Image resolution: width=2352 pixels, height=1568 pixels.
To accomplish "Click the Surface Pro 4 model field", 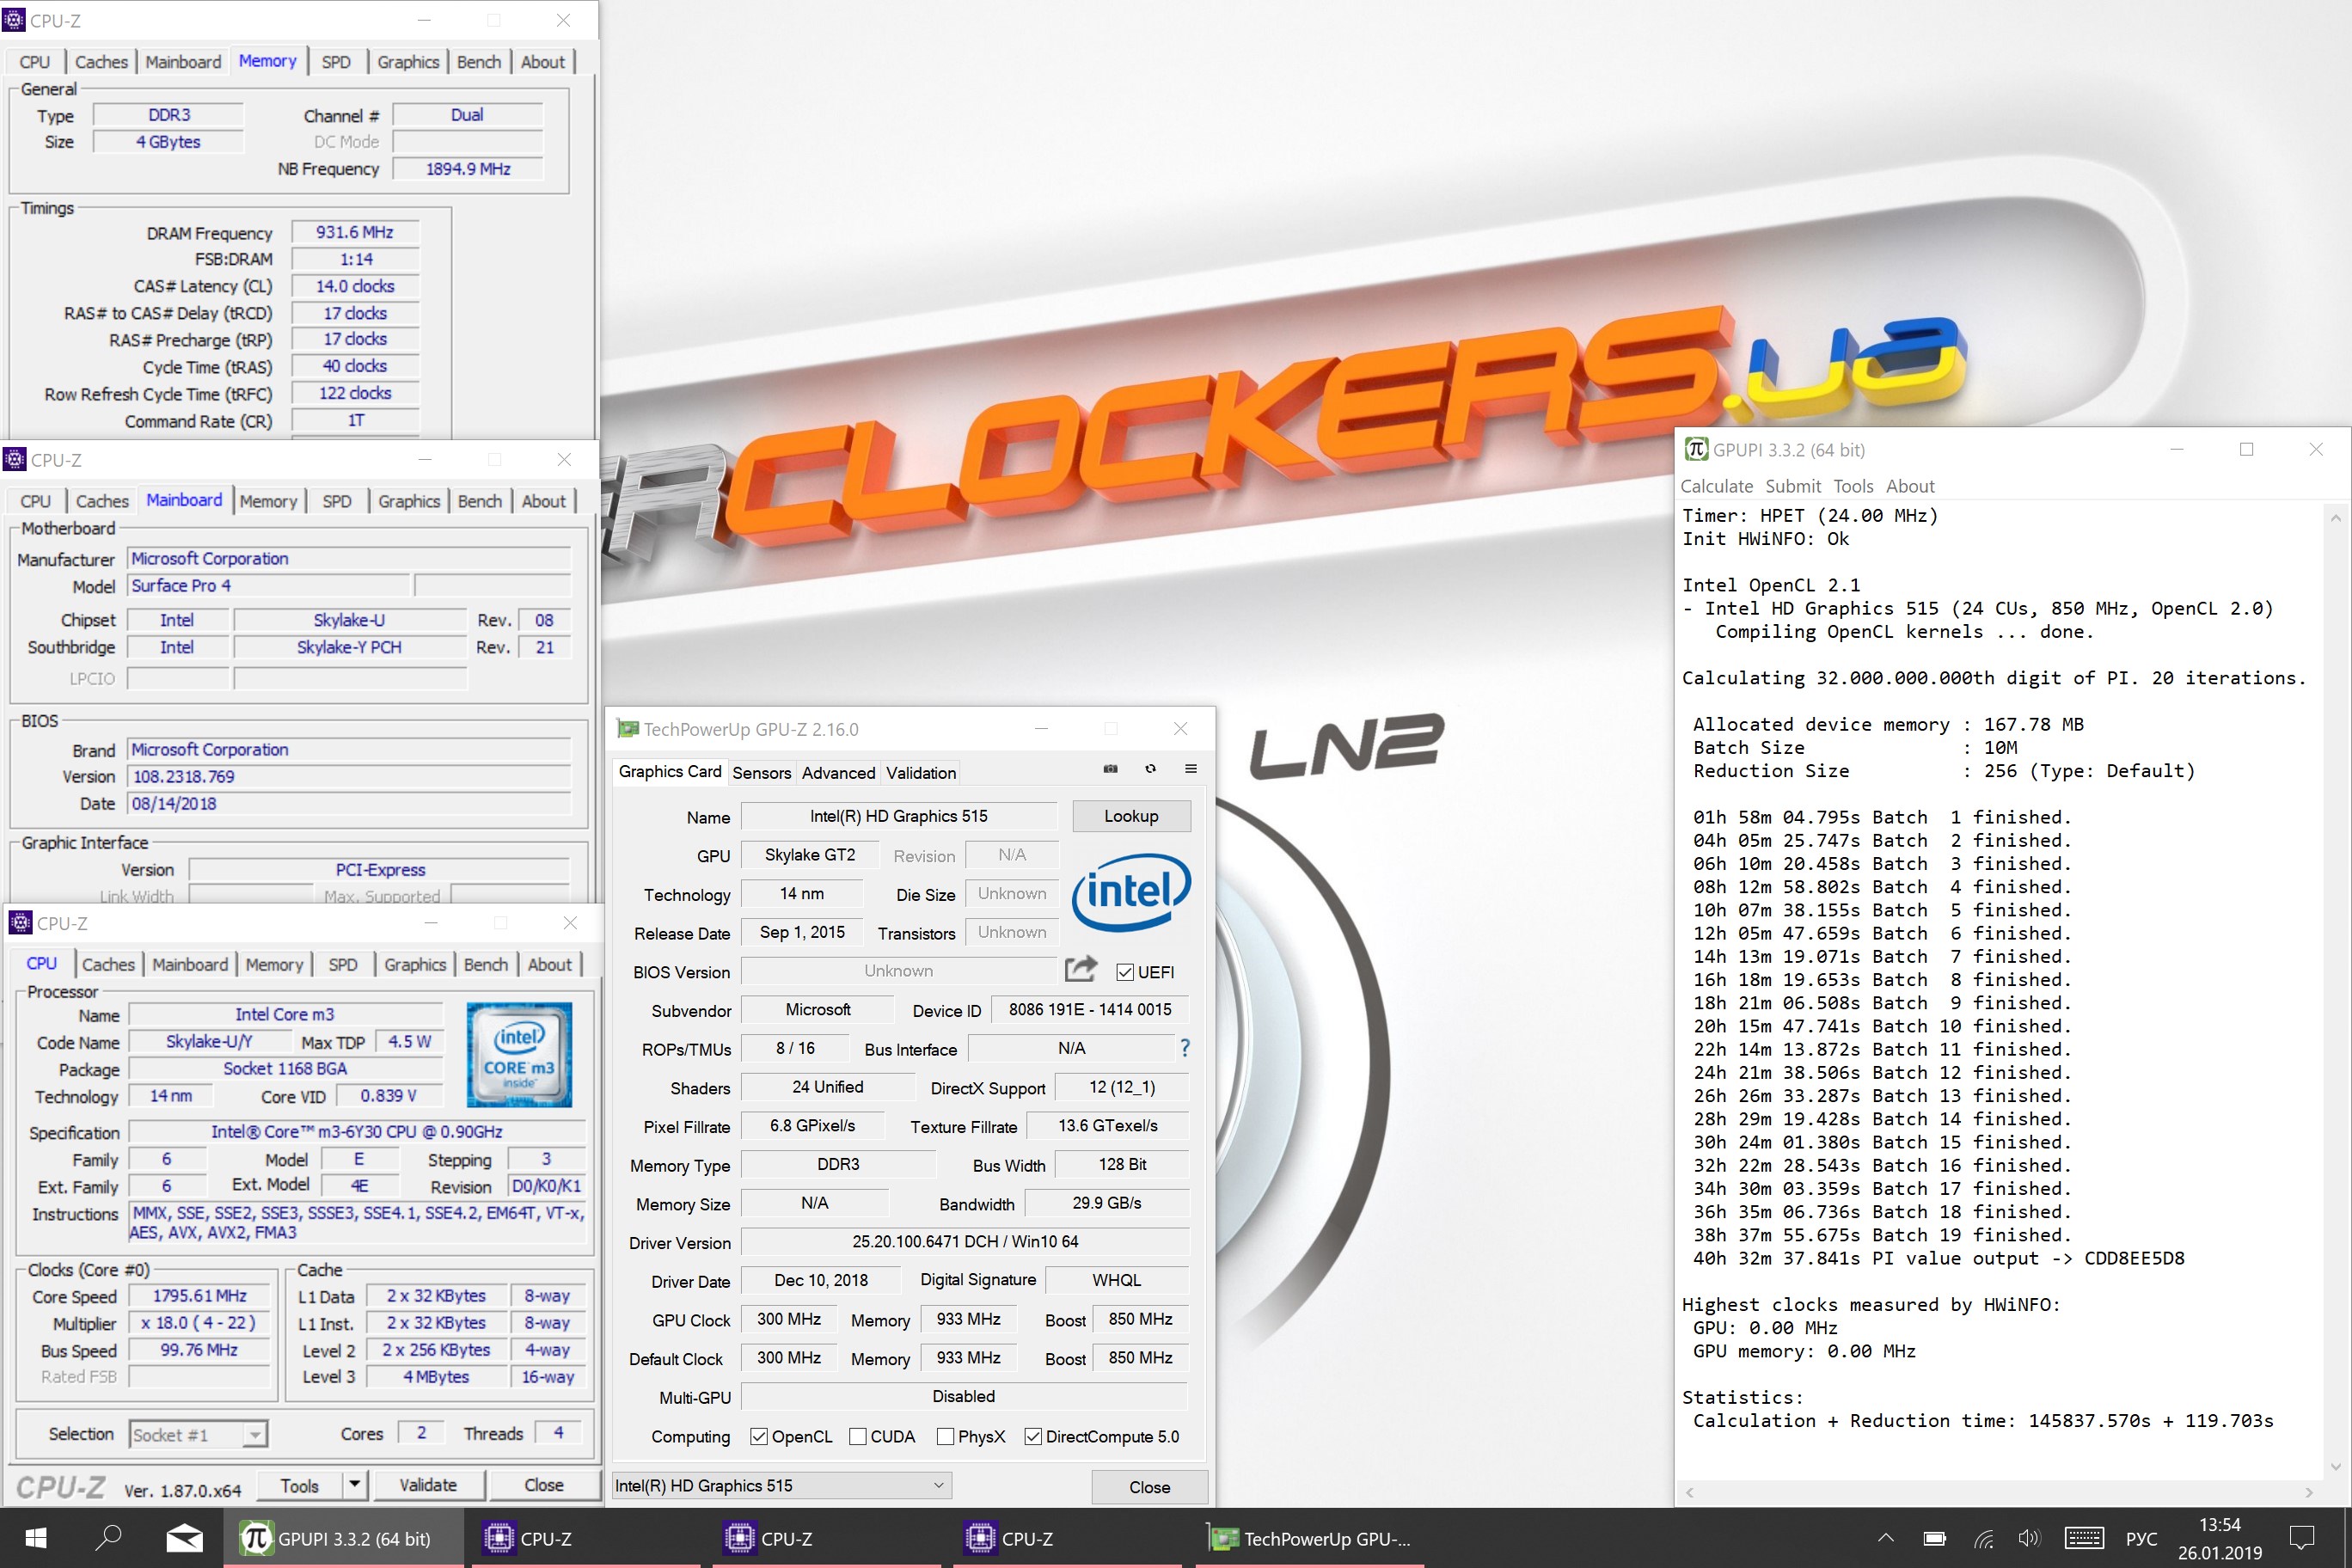I will pyautogui.click(x=268, y=585).
